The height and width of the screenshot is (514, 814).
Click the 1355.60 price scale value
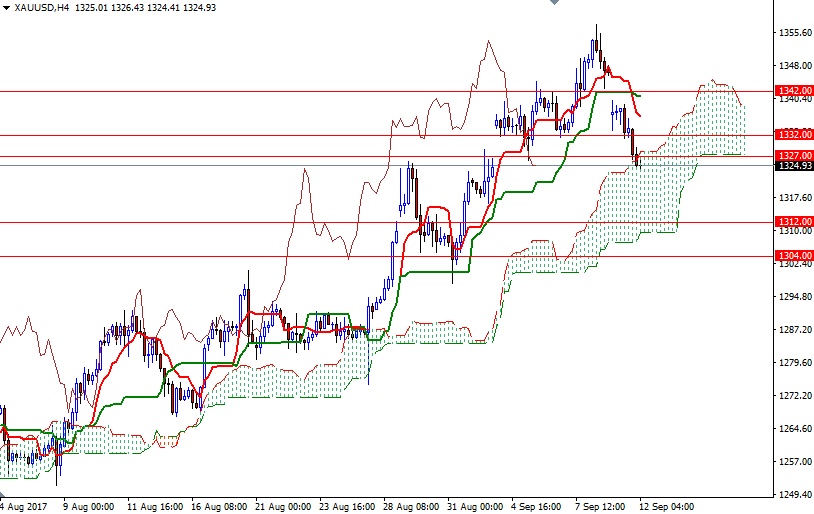(x=793, y=33)
